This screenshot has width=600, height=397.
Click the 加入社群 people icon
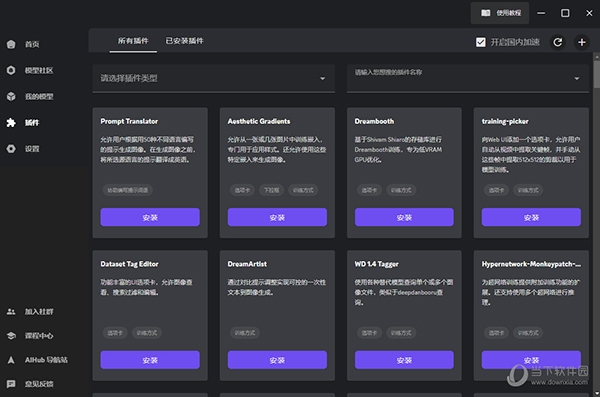point(11,312)
